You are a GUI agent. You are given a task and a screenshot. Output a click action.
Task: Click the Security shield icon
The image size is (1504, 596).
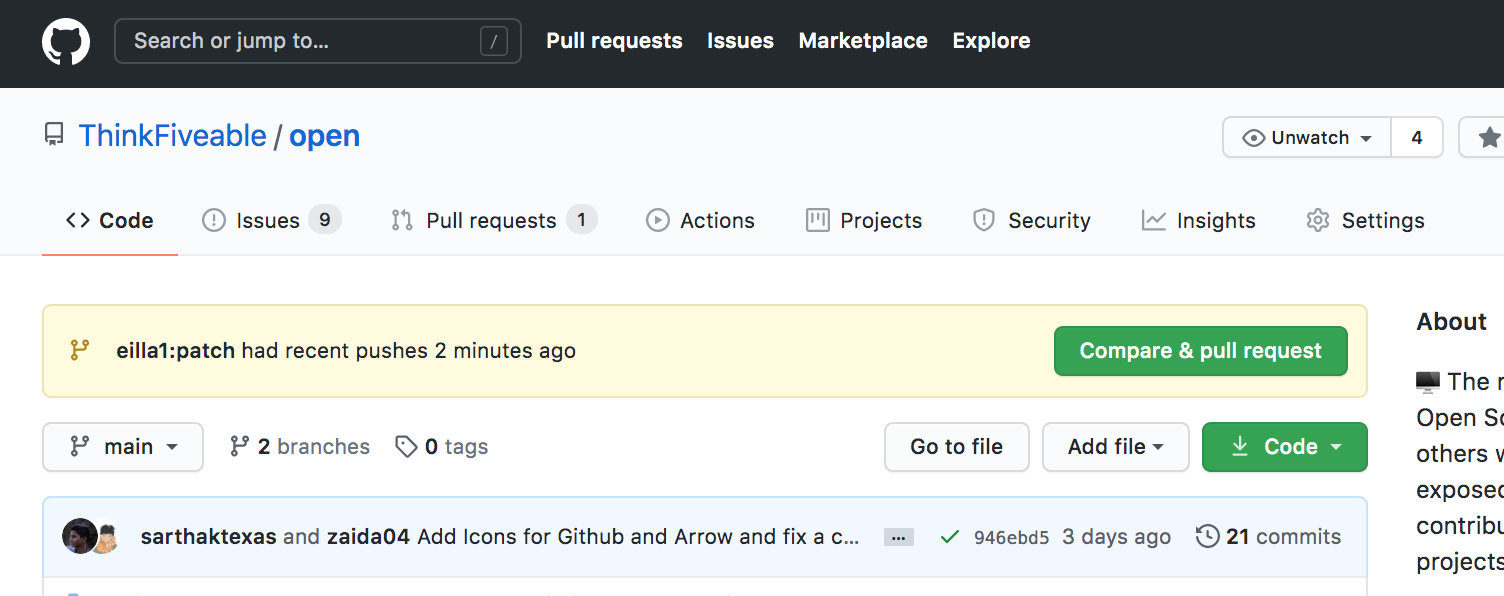click(984, 221)
